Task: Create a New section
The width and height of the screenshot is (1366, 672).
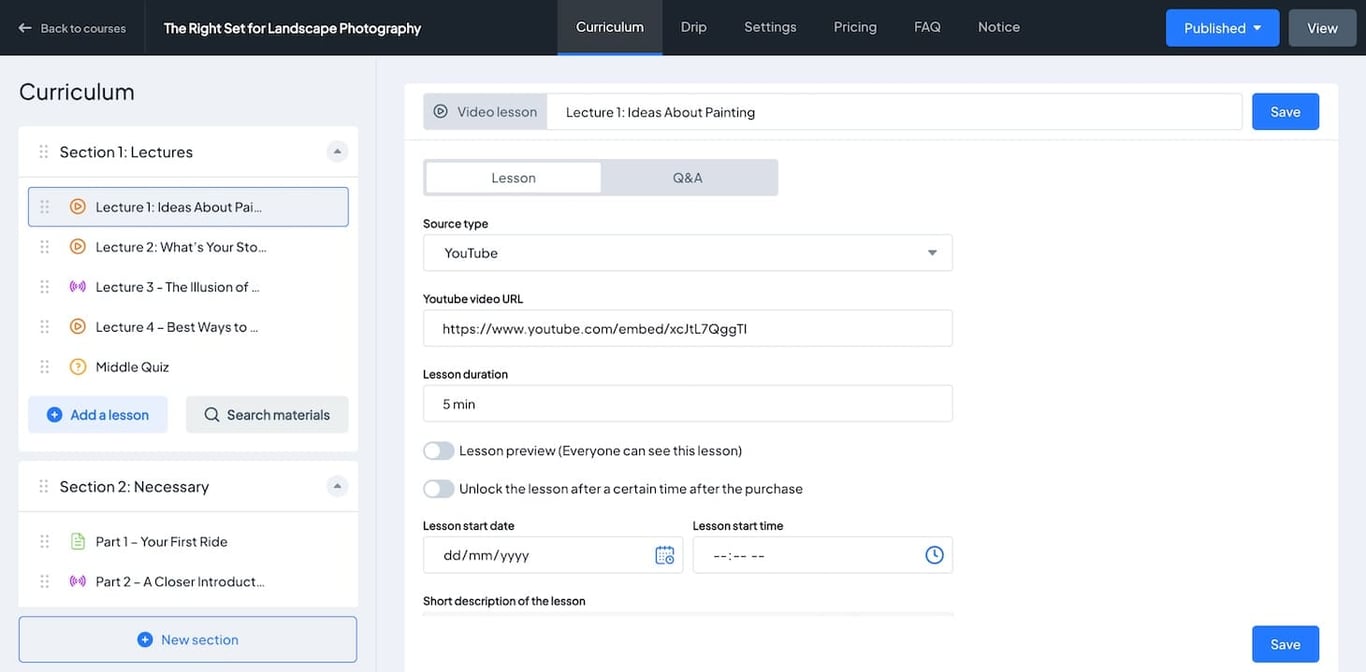Action: (187, 639)
